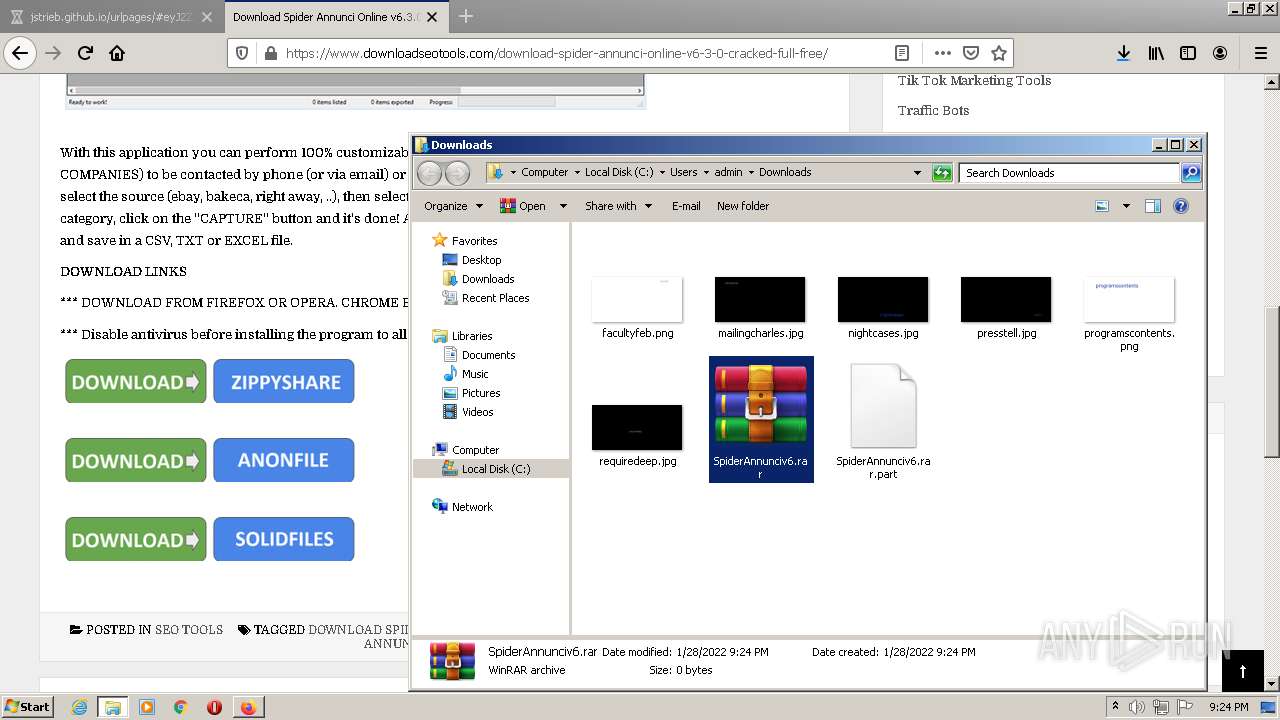1280x720 pixels.
Task: Click the Search Downloads field
Action: 1069,173
